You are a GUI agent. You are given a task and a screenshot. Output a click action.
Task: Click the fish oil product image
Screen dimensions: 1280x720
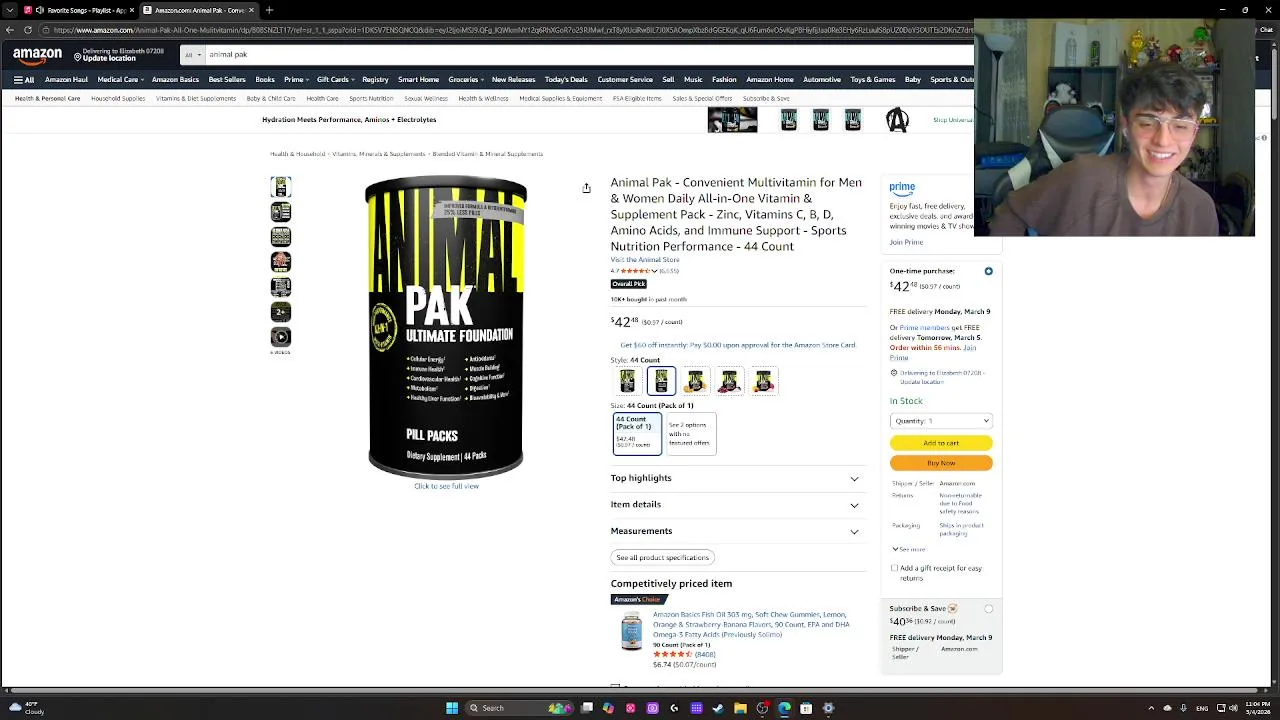tap(631, 632)
